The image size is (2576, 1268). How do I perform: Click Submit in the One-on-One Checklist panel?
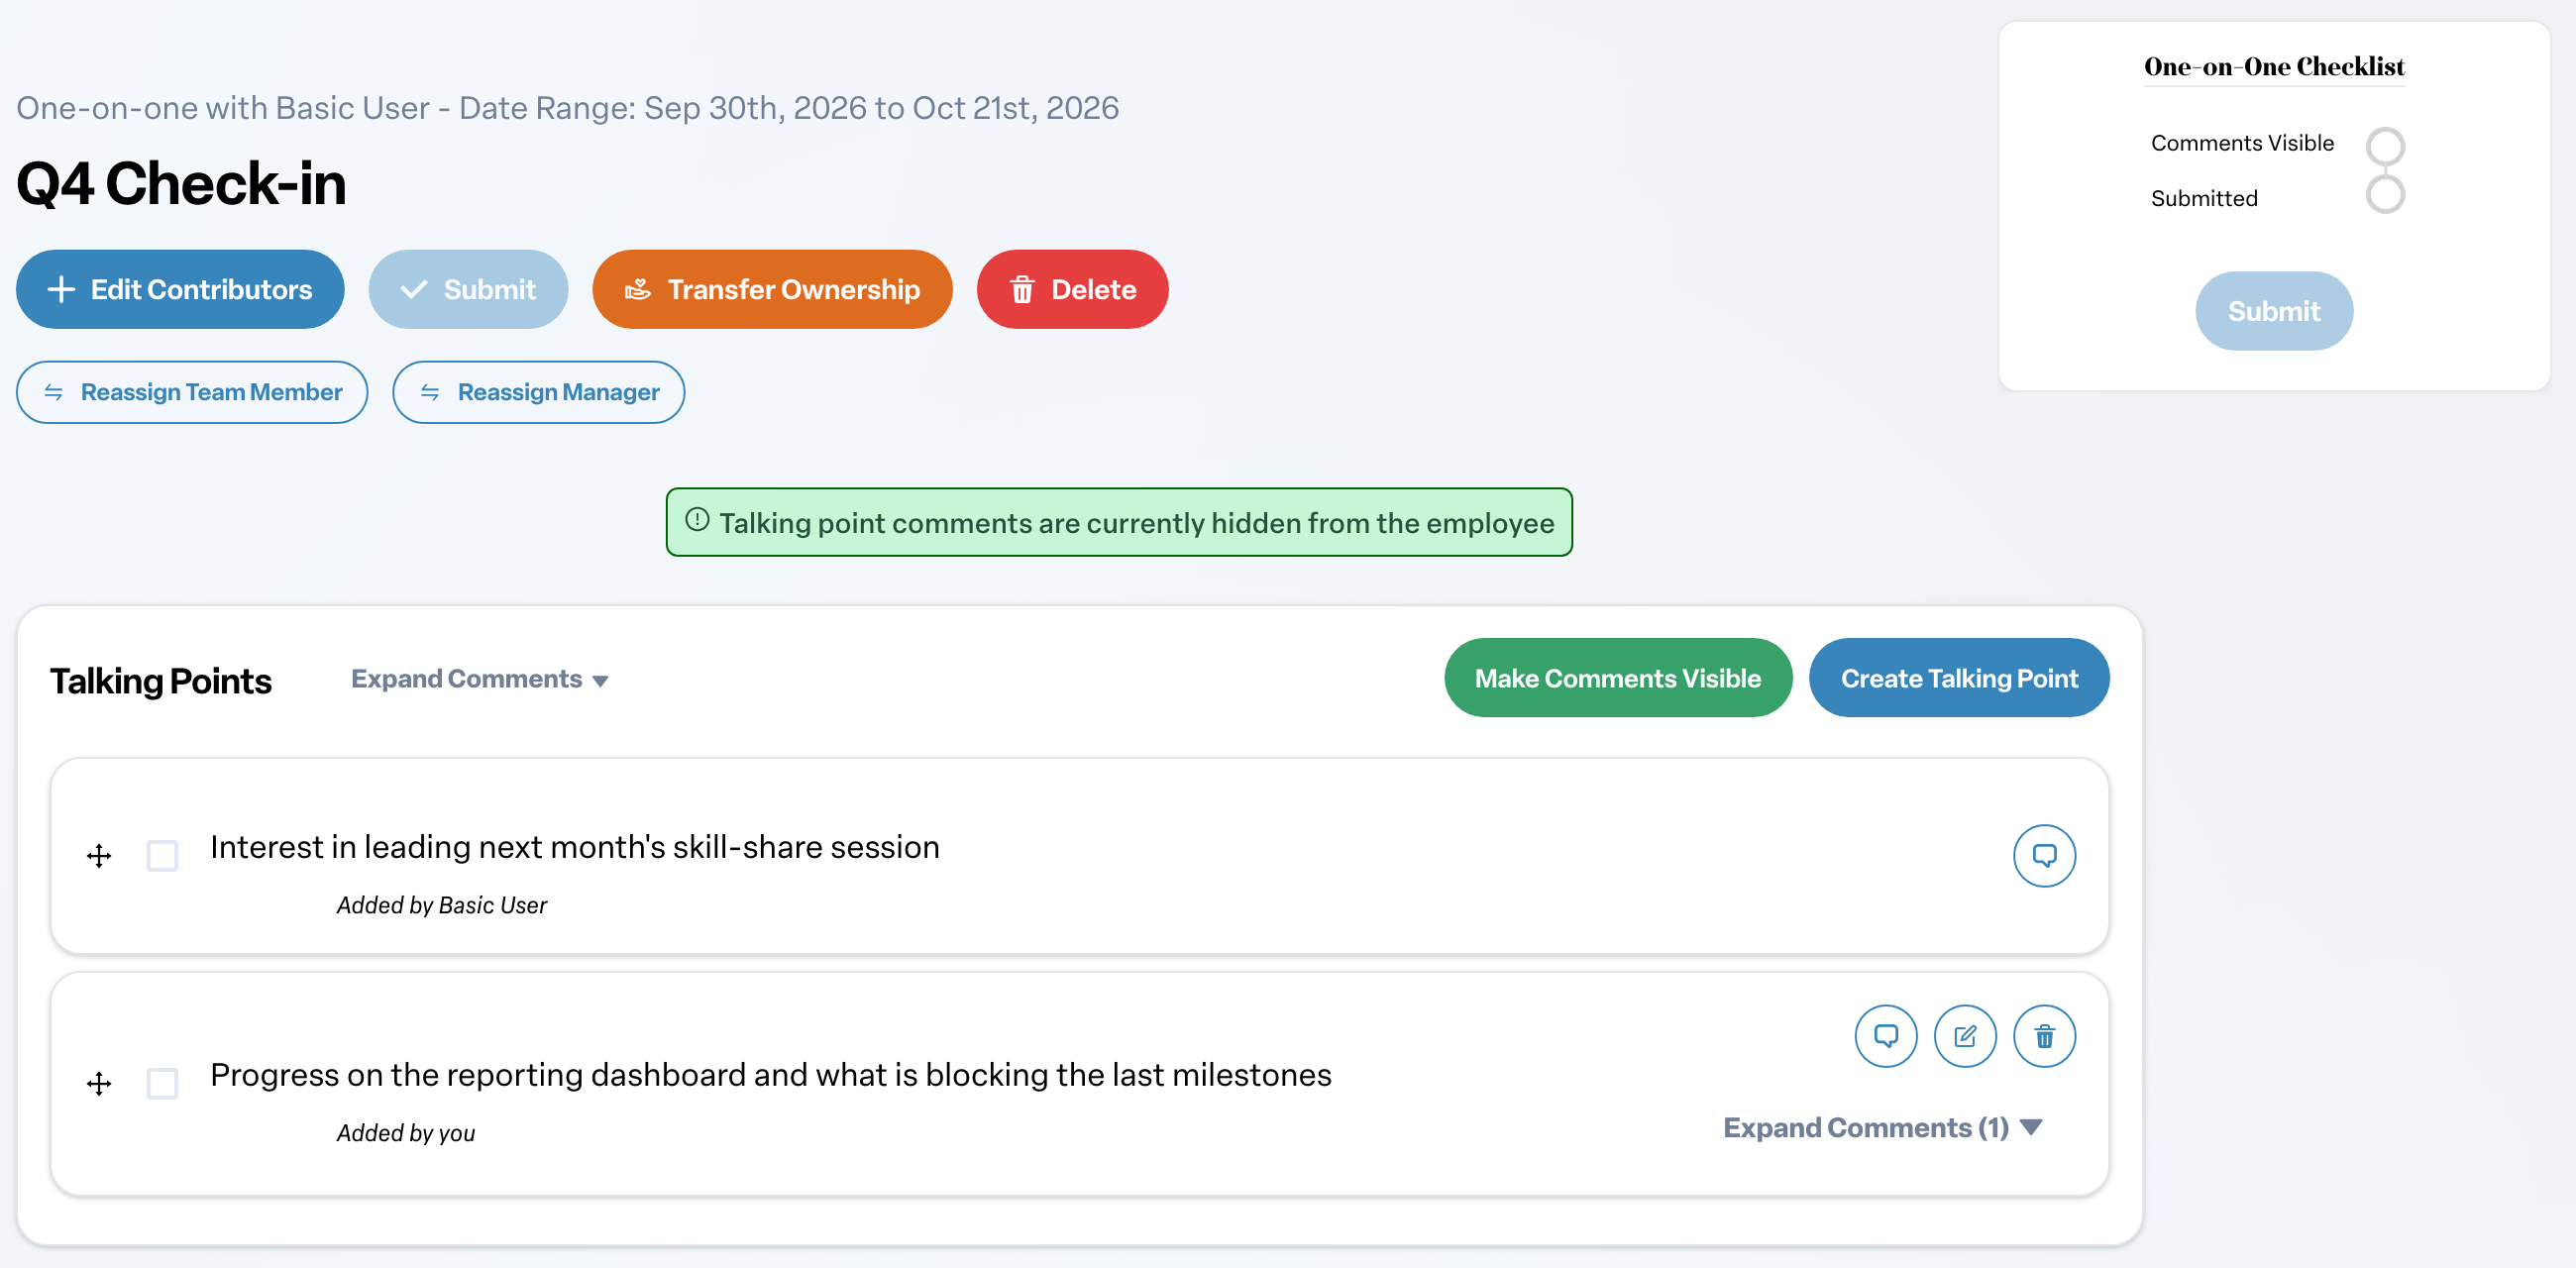pyautogui.click(x=2273, y=310)
